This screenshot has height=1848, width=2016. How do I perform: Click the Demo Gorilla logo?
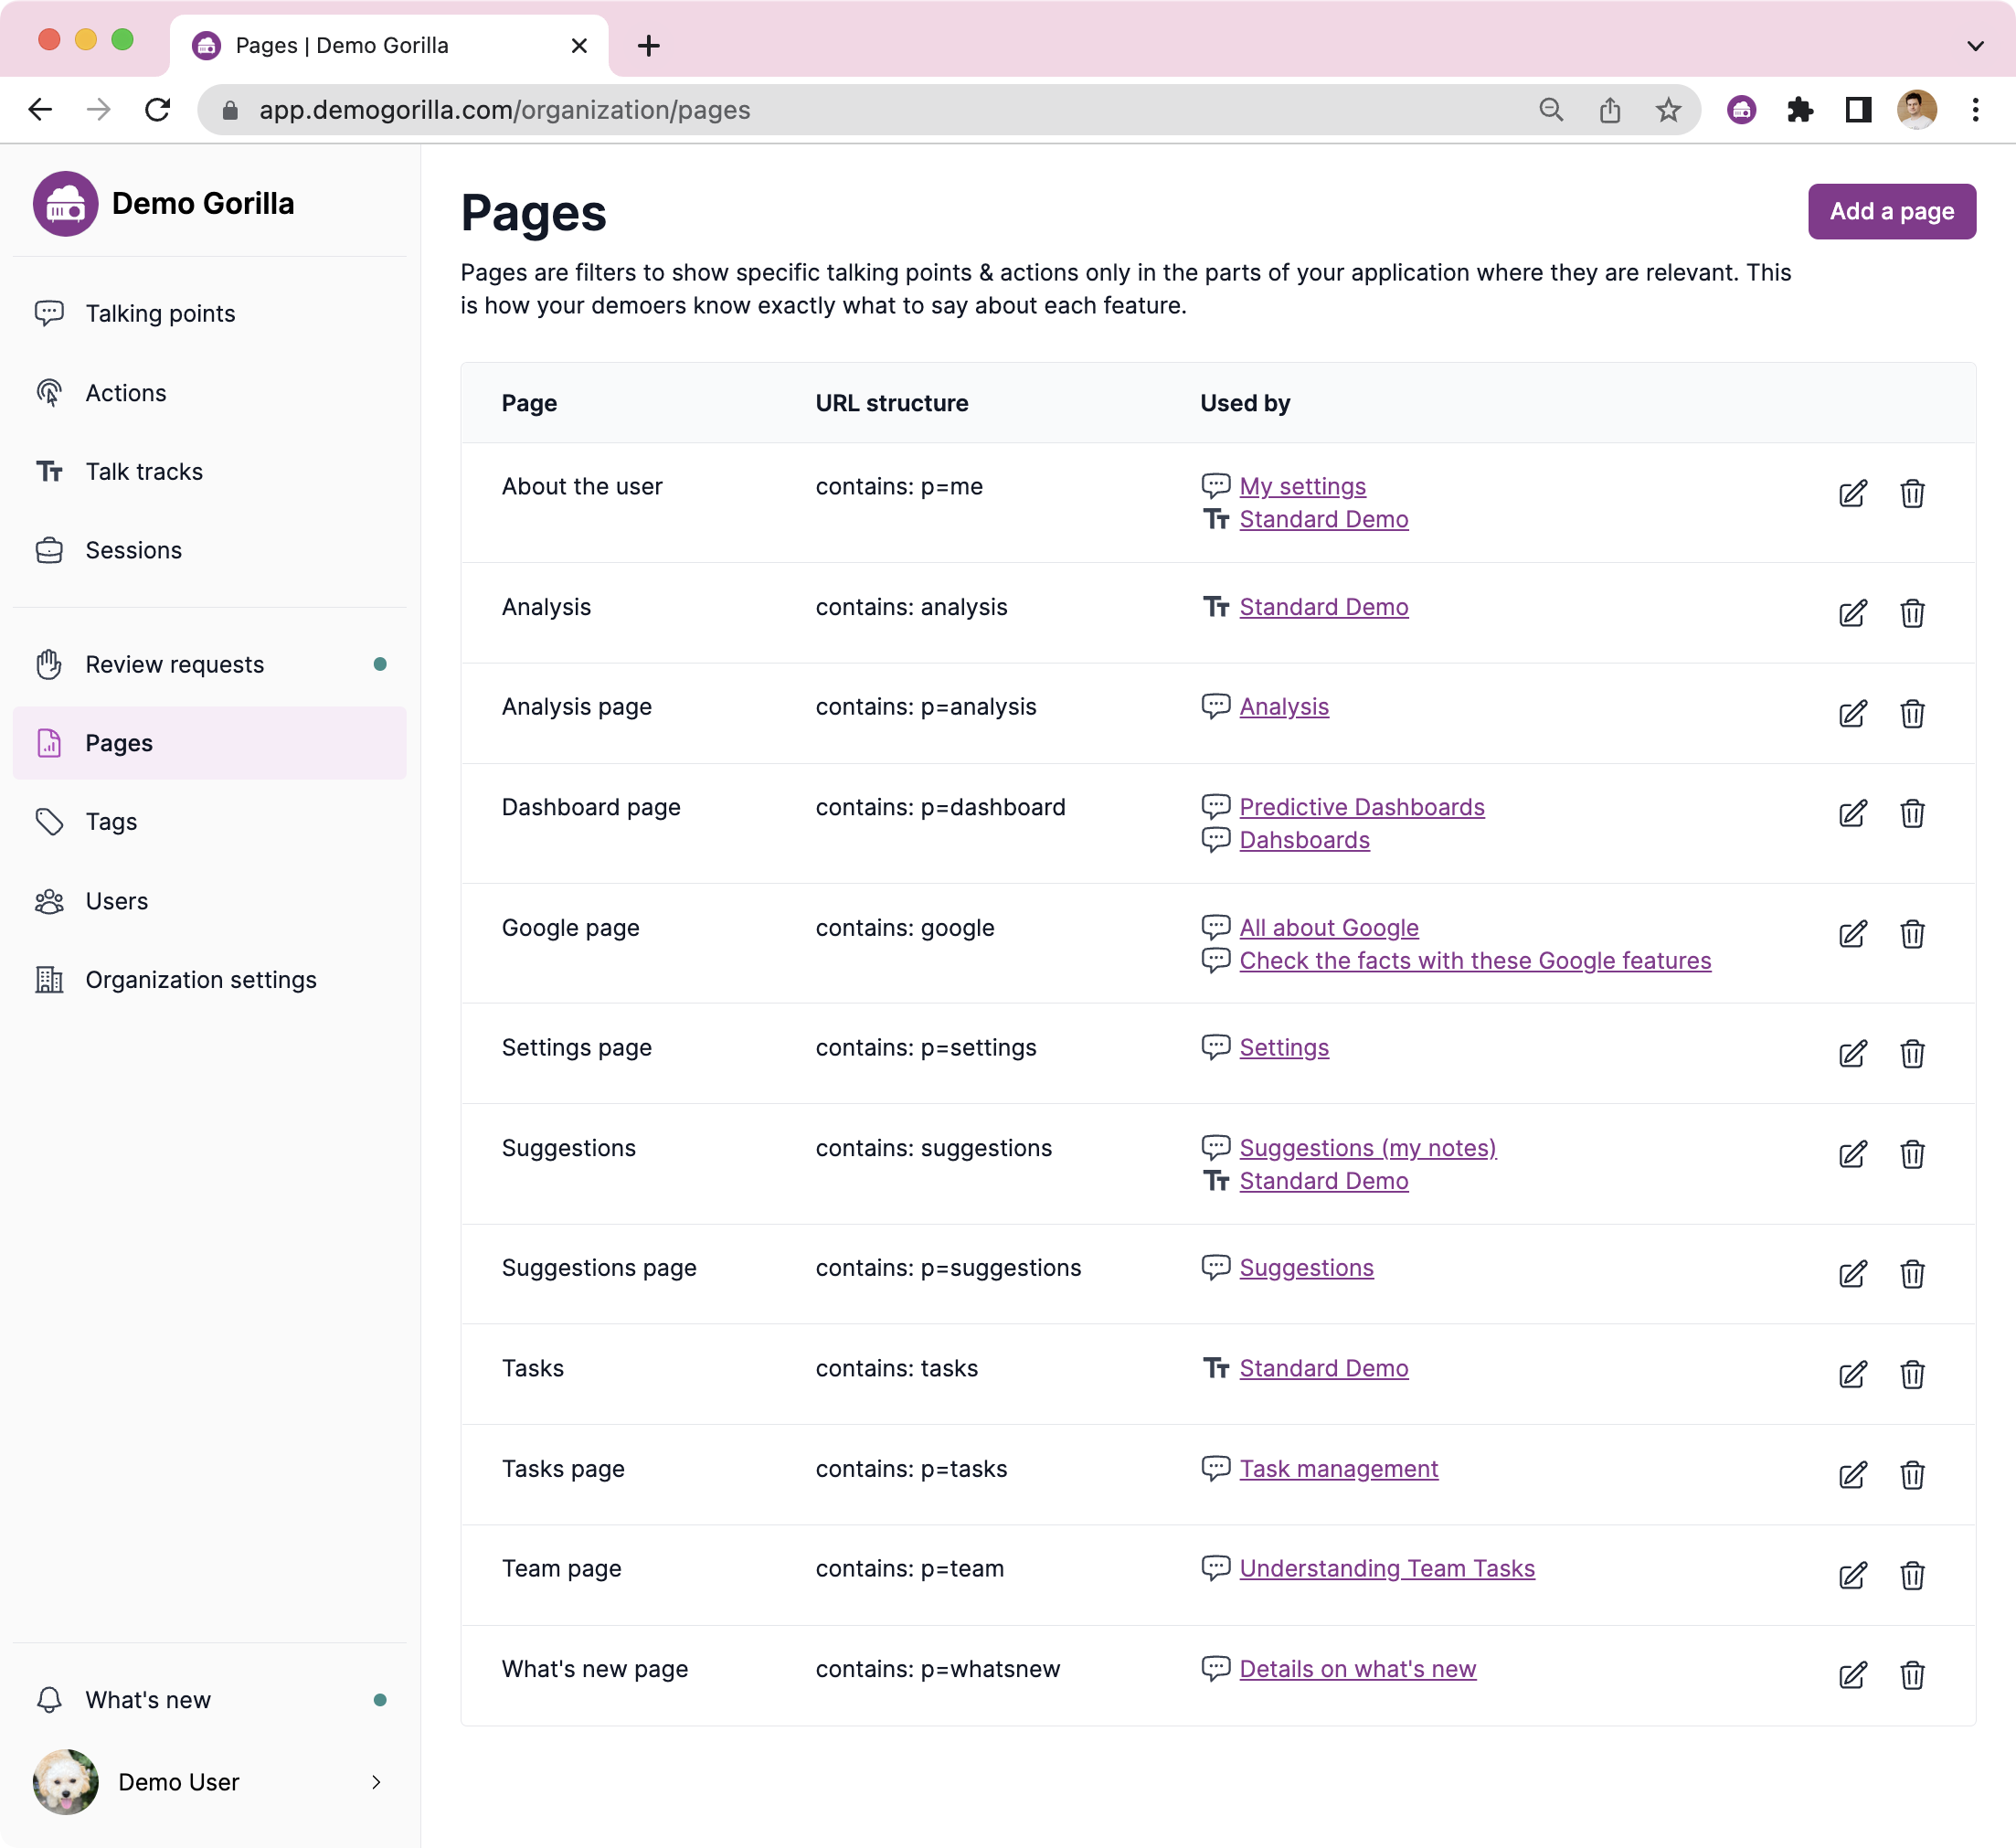click(x=66, y=203)
